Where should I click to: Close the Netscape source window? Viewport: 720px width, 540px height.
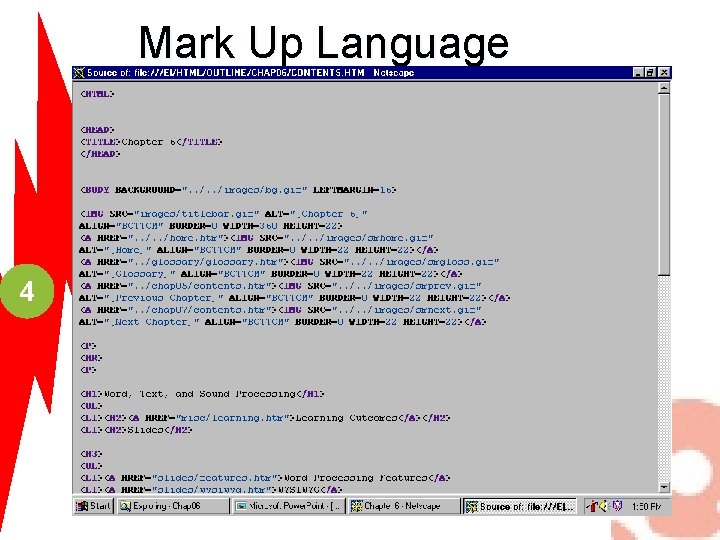664,73
